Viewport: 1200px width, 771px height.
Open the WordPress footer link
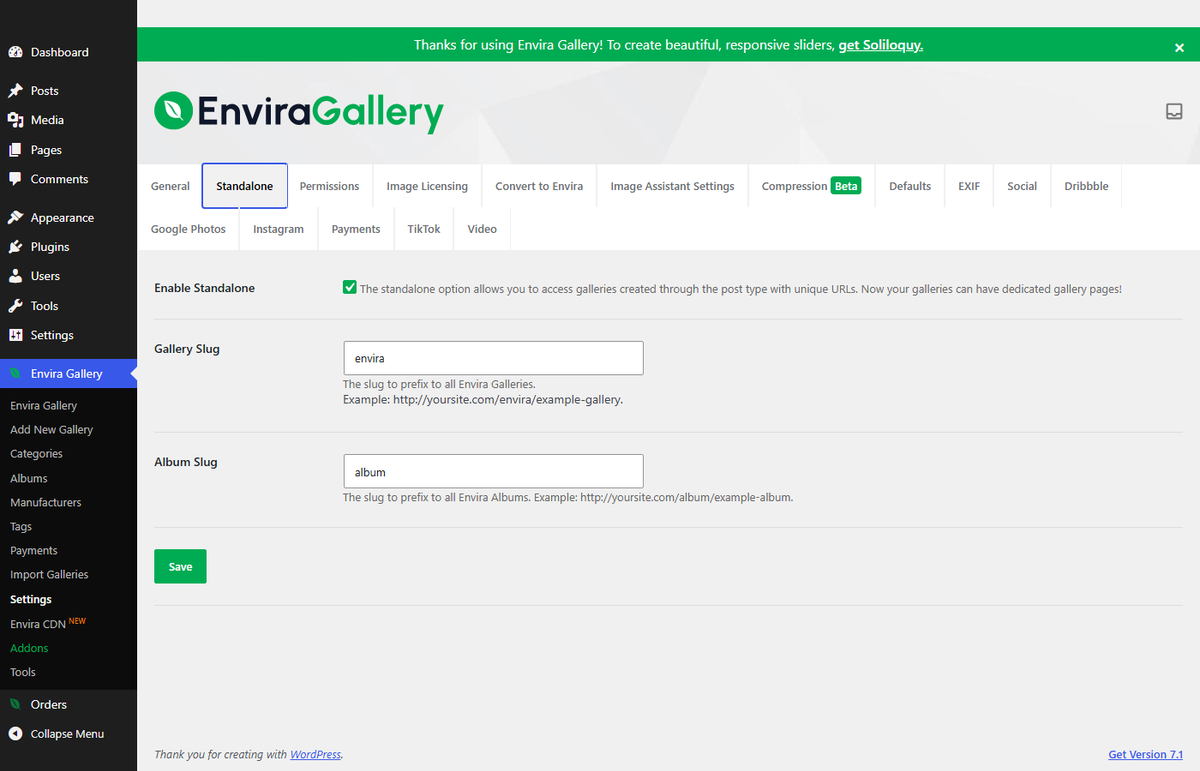pyautogui.click(x=316, y=754)
